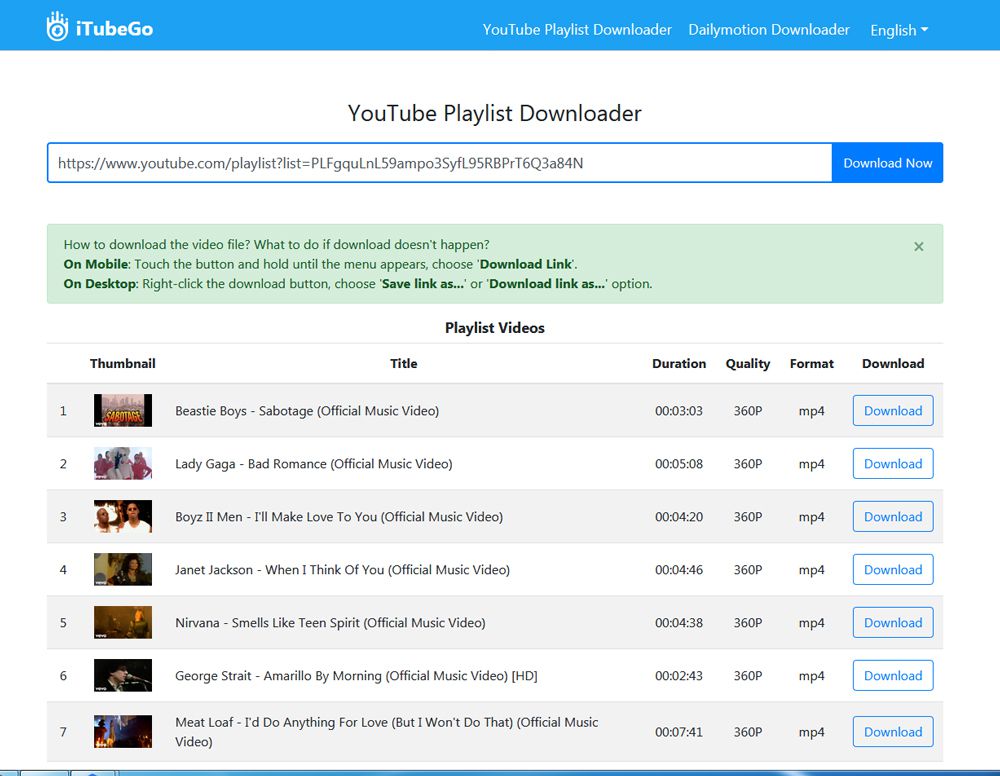Viewport: 1000px width, 776px height.
Task: Click Lady Gaga Bad Romance thumbnail
Action: tap(123, 463)
